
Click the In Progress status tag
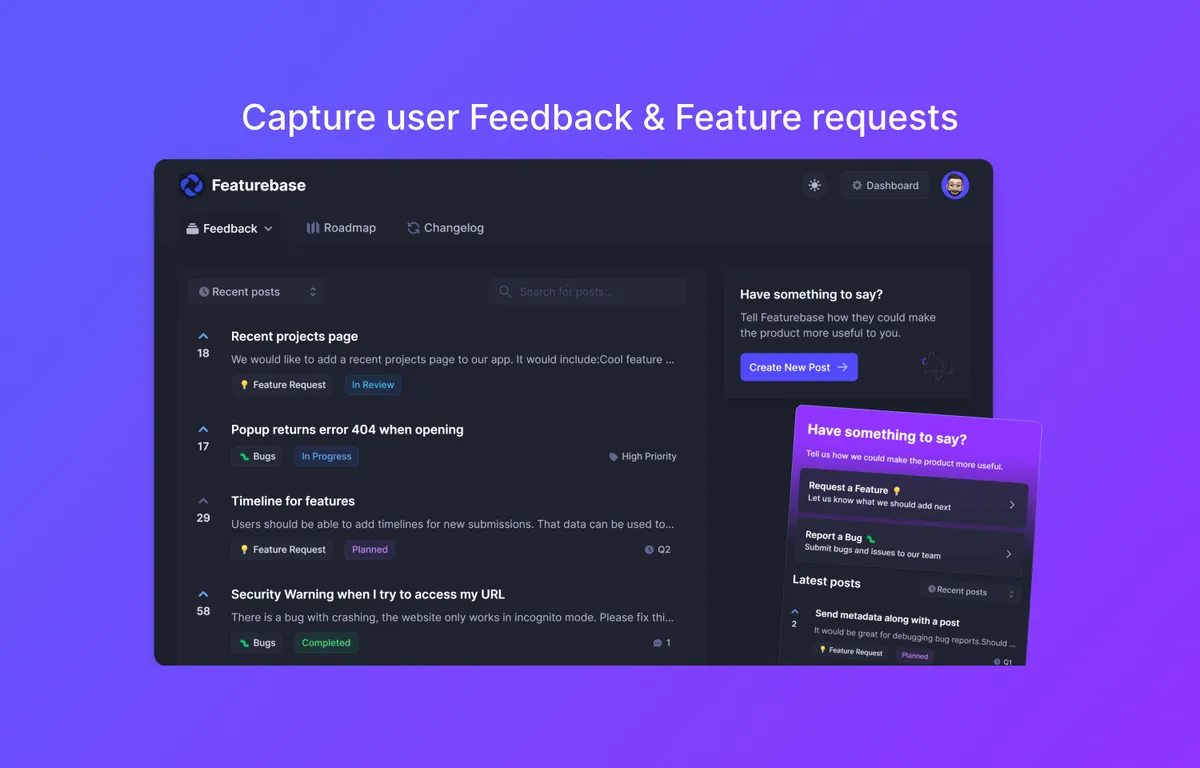(x=326, y=456)
